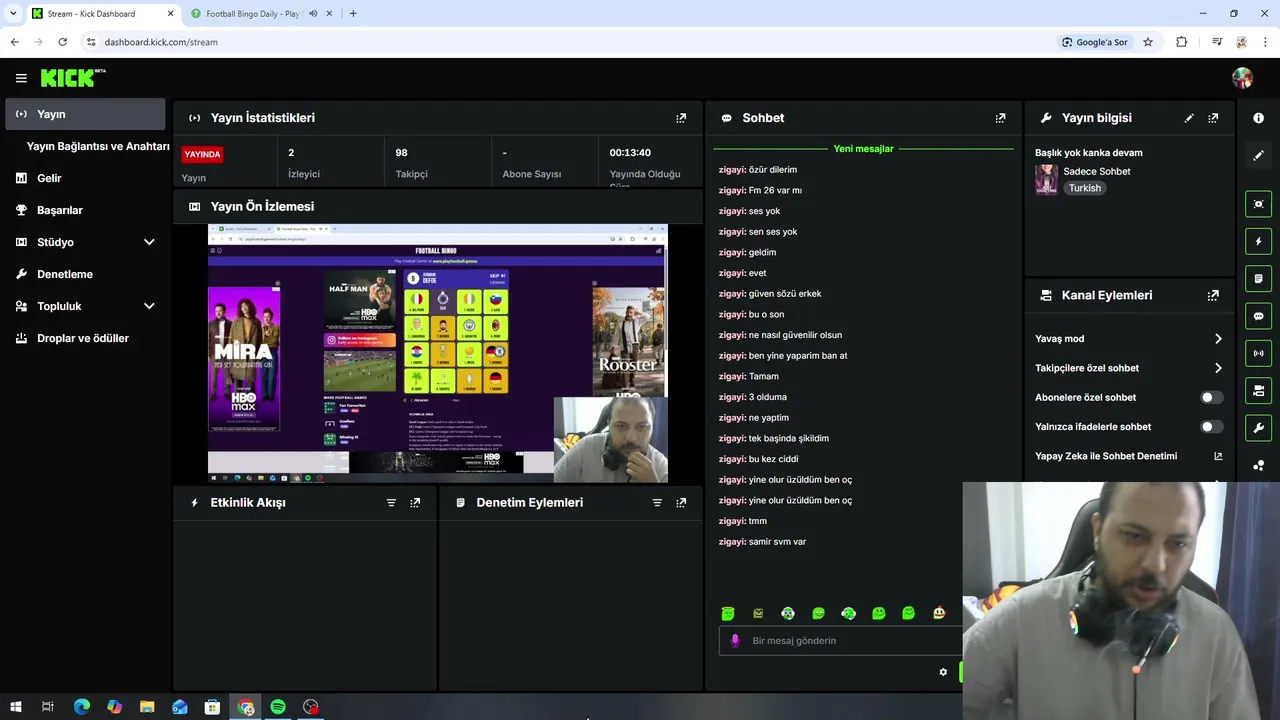Click the Yeni mesajlar divider label
The height and width of the screenshot is (720, 1280).
[863, 149]
